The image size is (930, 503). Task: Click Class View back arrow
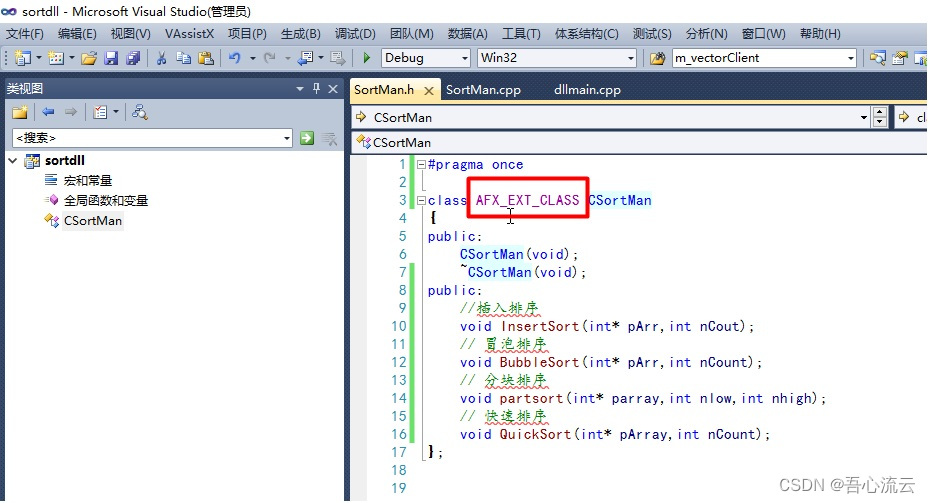pyautogui.click(x=48, y=112)
